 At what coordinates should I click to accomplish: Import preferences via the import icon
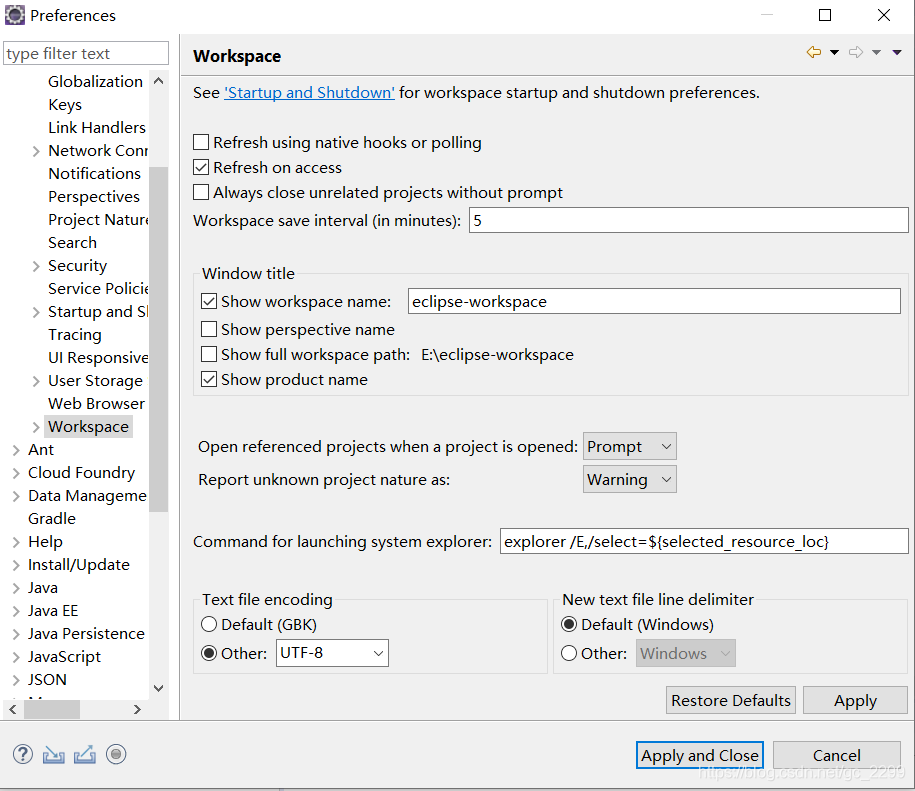[x=53, y=754]
